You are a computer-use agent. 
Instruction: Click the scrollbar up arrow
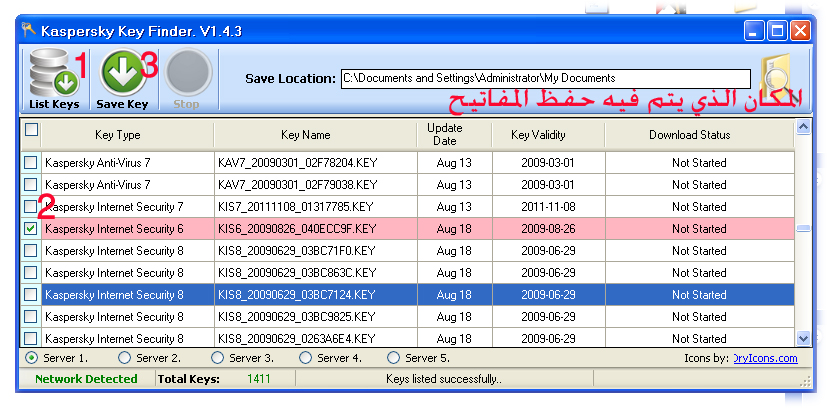pyautogui.click(x=803, y=127)
